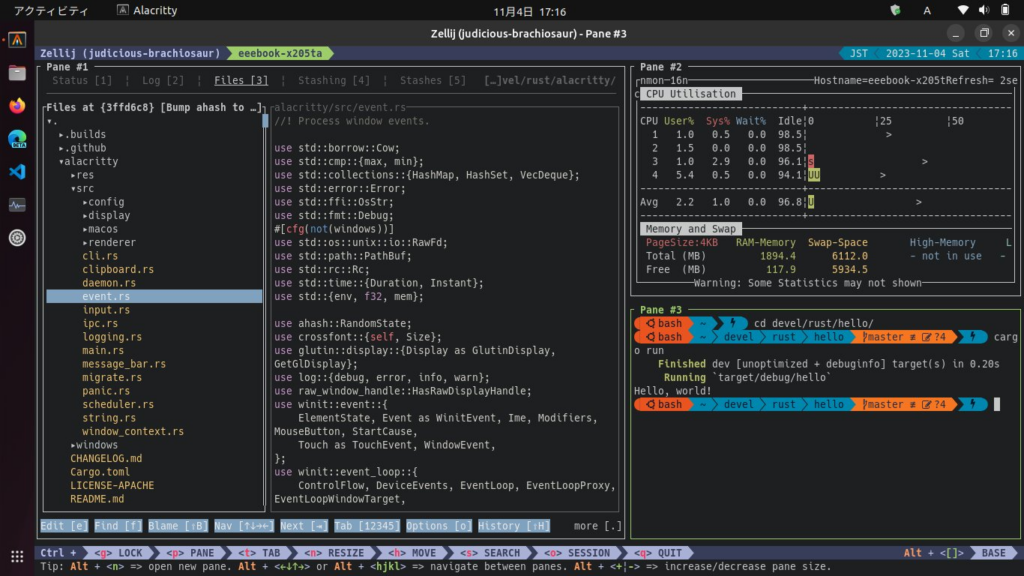Focus the Pane #3 terminal cursor
1024x576 pixels.
pyautogui.click(x=997, y=405)
